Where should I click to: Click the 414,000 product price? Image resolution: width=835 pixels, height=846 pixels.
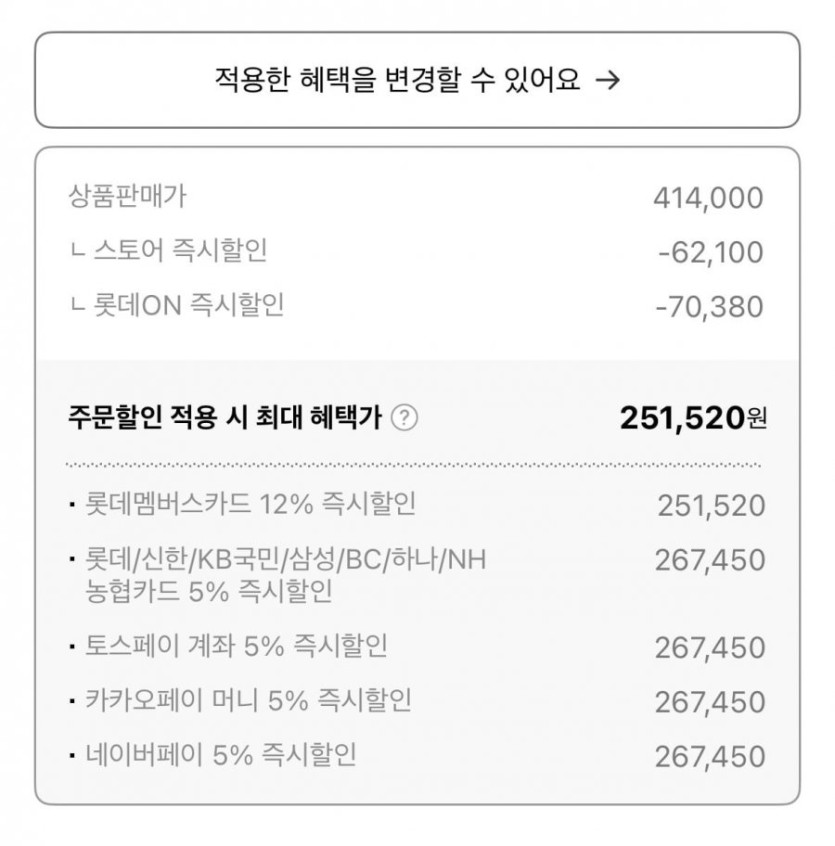pyautogui.click(x=708, y=198)
